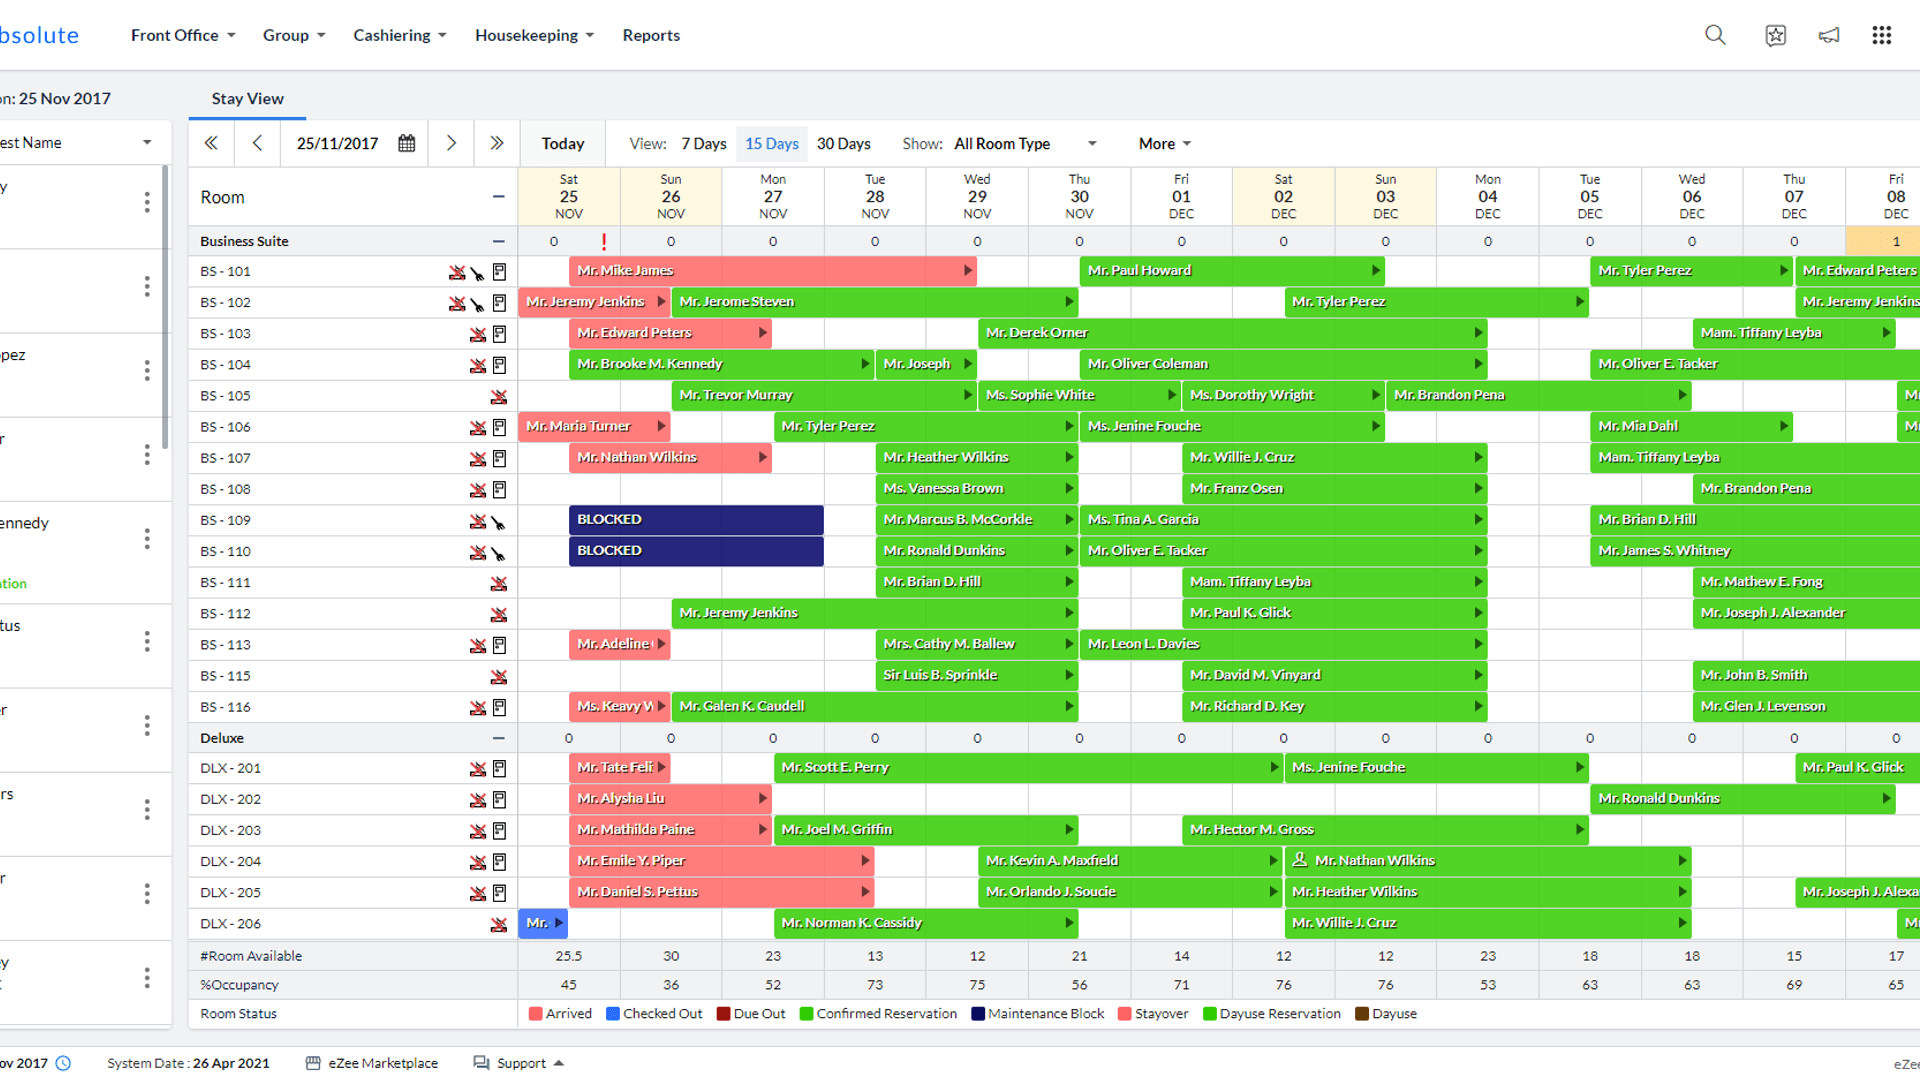Open the Reports menu
The width and height of the screenshot is (1920, 1080).
click(x=651, y=35)
